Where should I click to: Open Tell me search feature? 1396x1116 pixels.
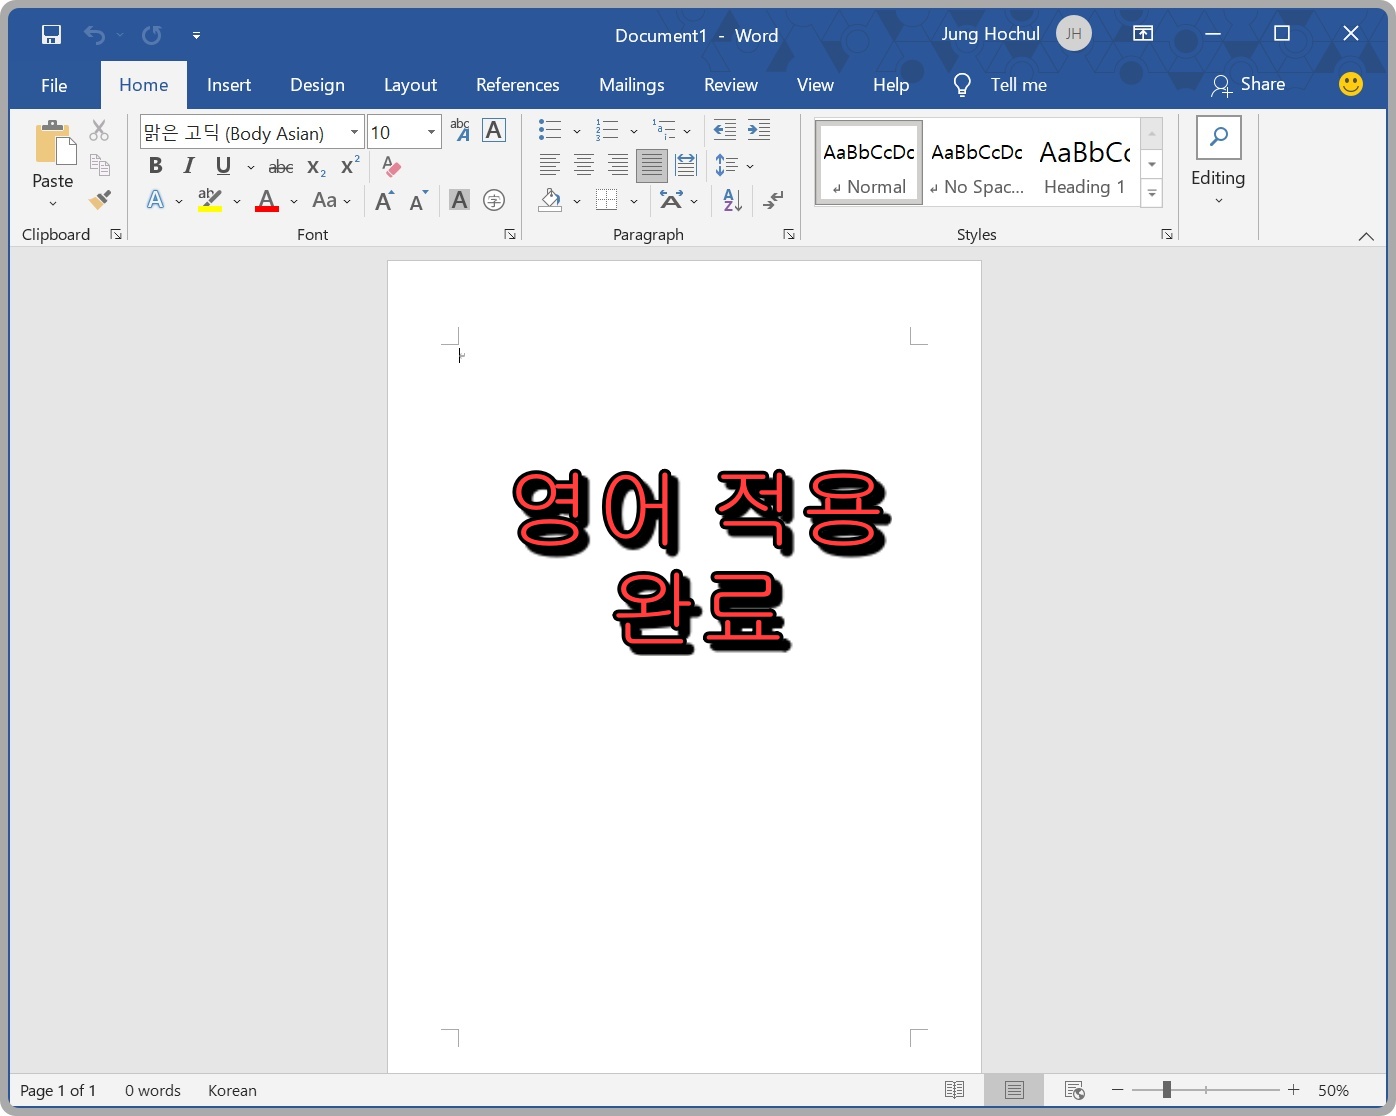click(x=1017, y=85)
